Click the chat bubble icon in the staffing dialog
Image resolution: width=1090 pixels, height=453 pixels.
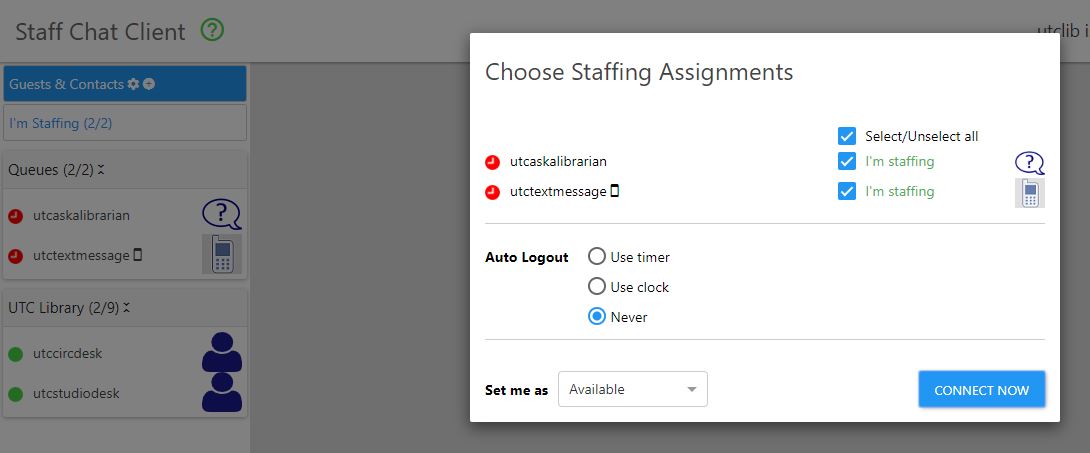point(1030,163)
